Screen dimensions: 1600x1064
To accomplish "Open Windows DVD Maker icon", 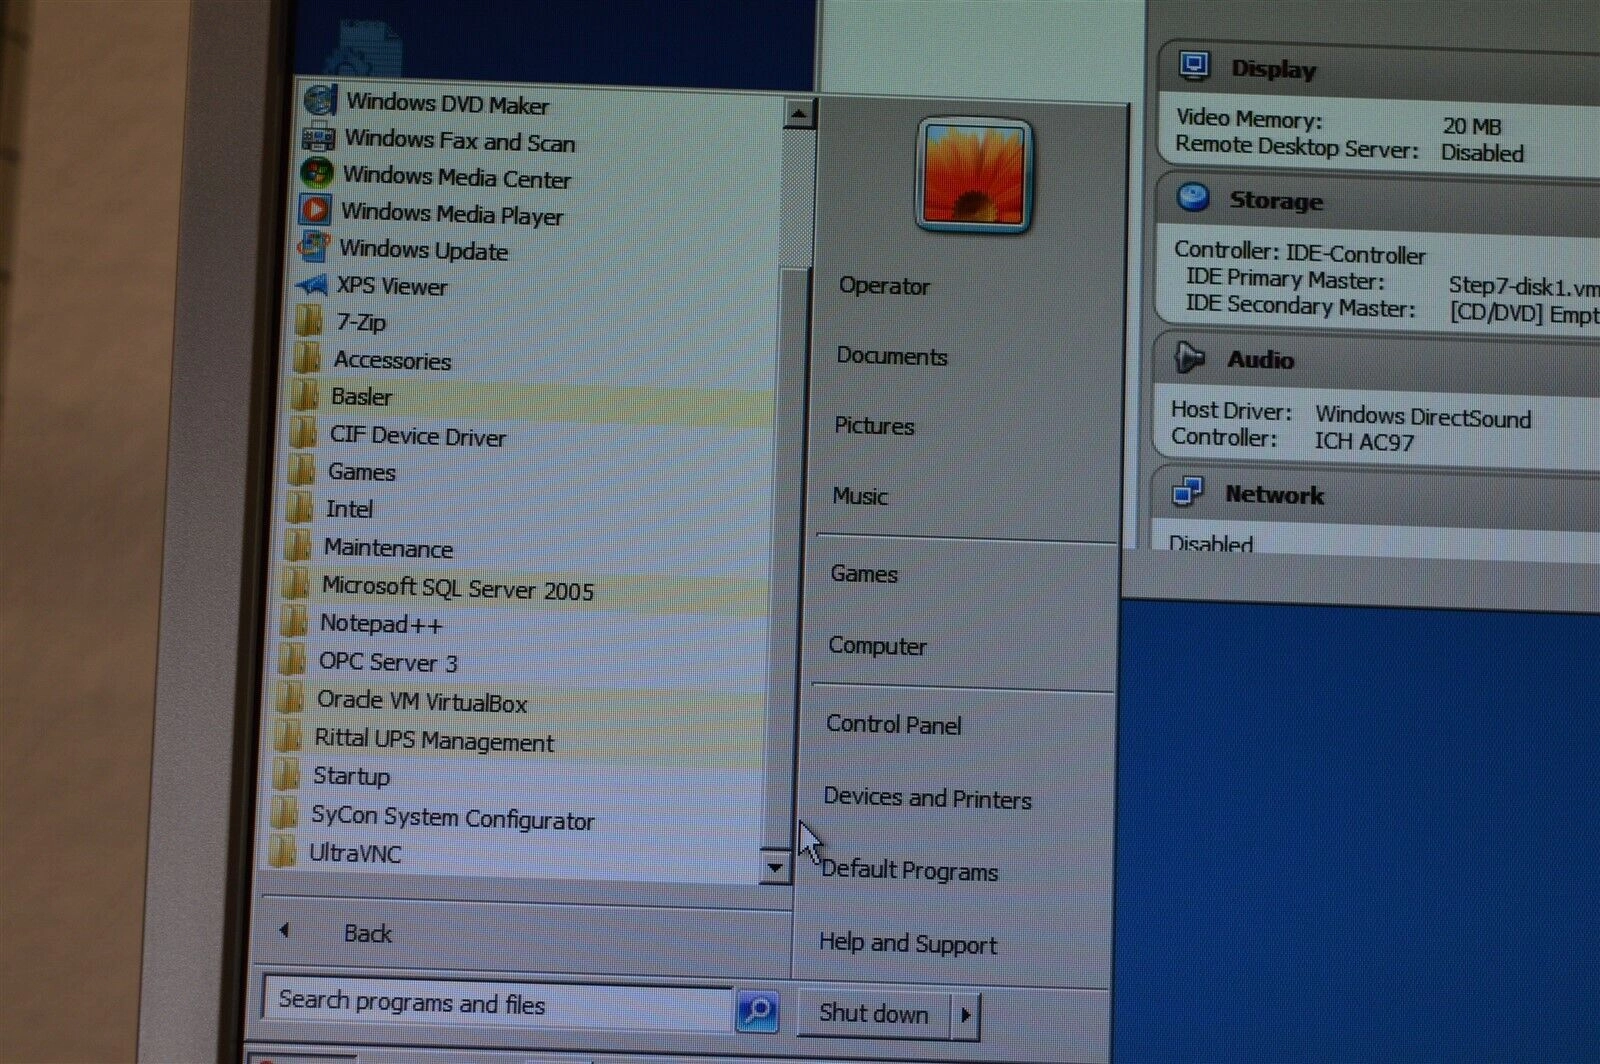I will pos(321,101).
